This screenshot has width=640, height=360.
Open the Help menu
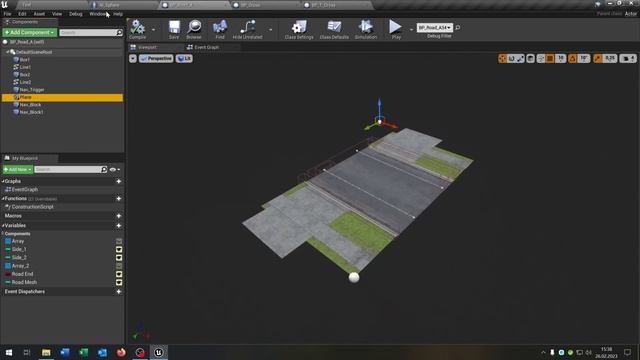[x=118, y=14]
